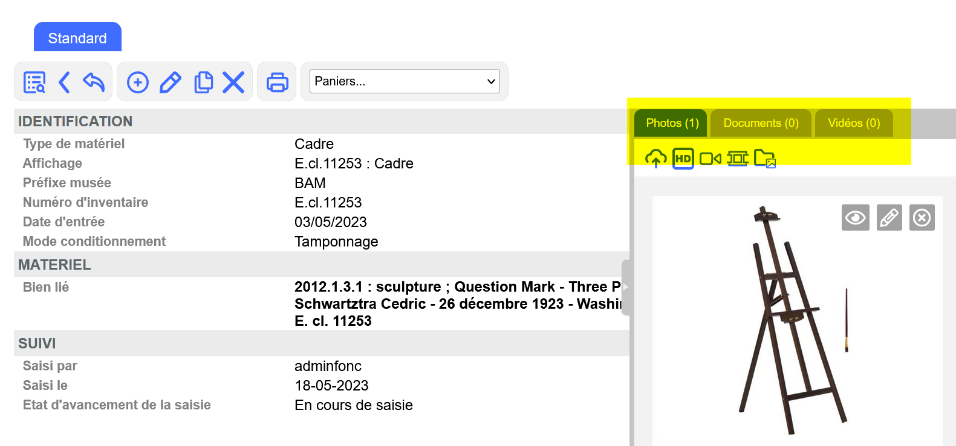Switch to the Documents (0) tab
The width and height of the screenshot is (956, 446).
761,123
